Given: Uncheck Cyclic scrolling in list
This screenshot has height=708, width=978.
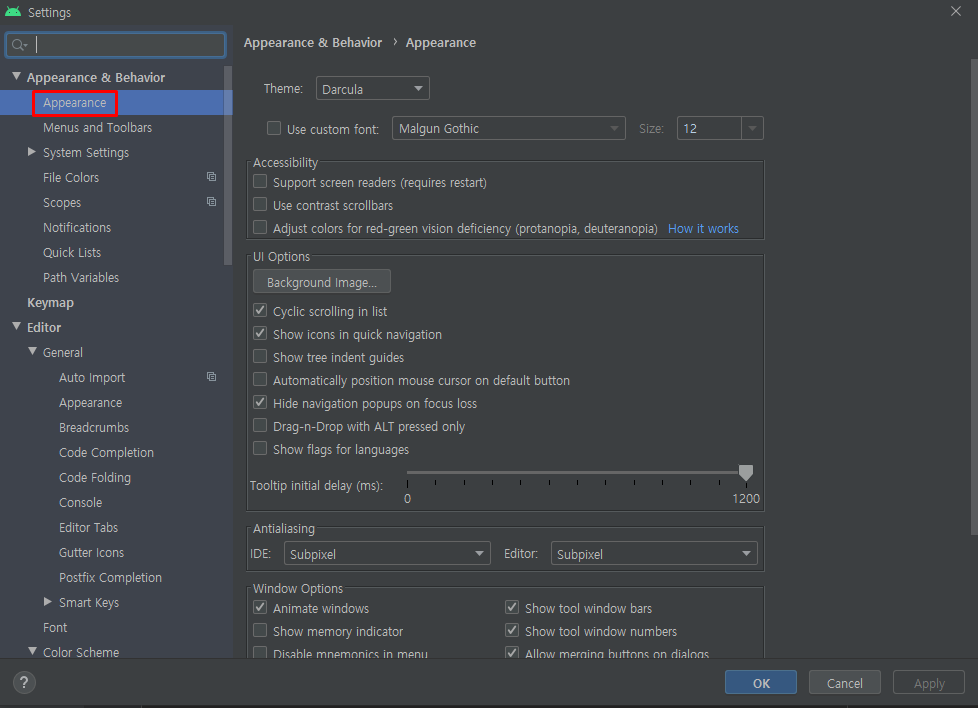Looking at the screenshot, I should [x=260, y=311].
